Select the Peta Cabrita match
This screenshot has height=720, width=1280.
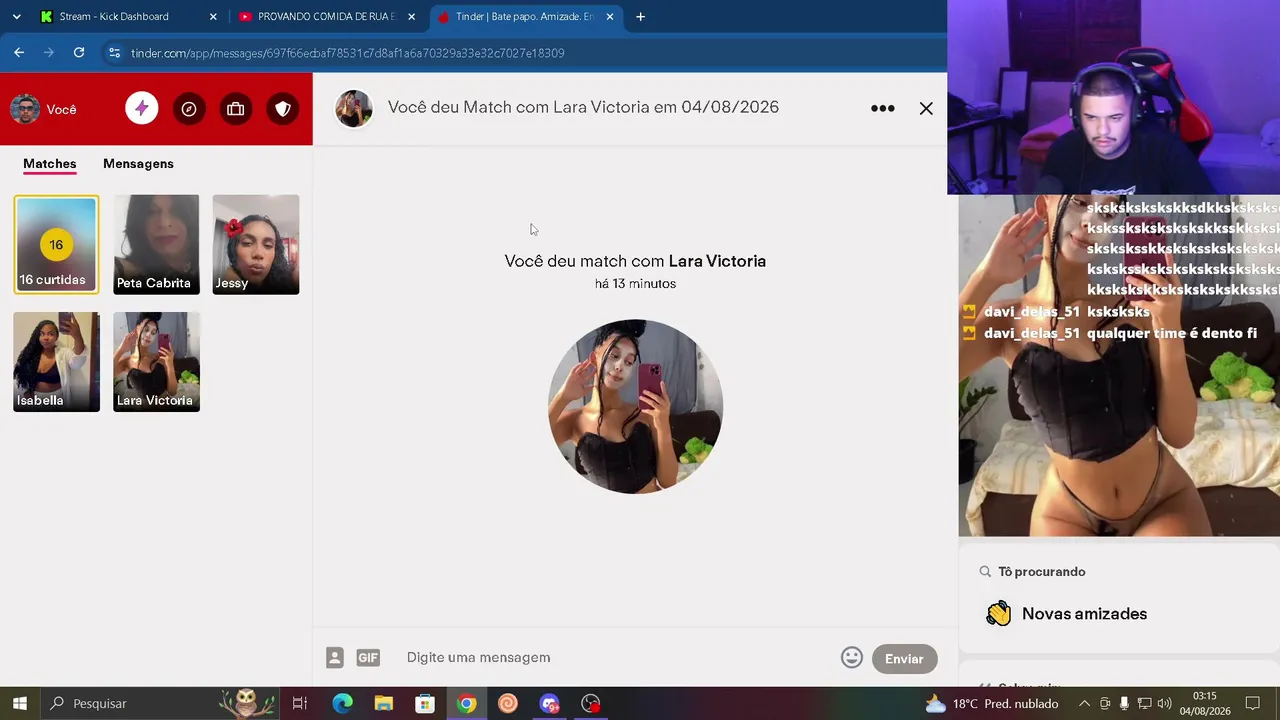156,244
